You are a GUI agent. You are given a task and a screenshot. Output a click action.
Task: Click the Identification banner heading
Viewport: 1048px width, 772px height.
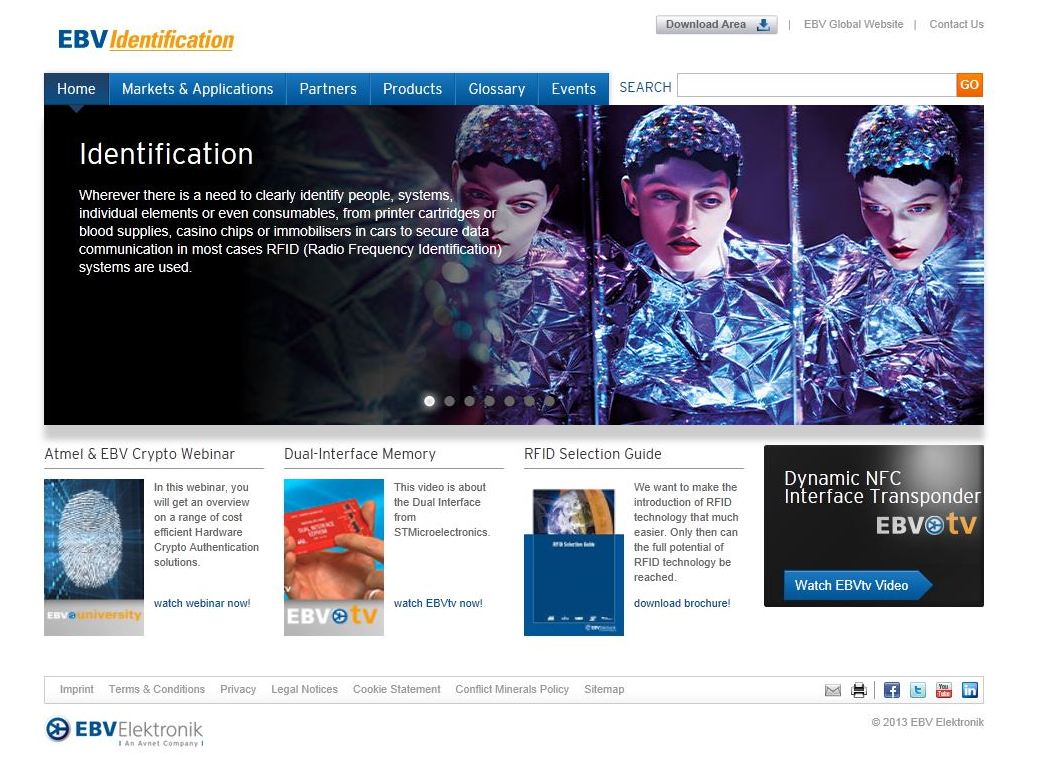click(x=166, y=154)
